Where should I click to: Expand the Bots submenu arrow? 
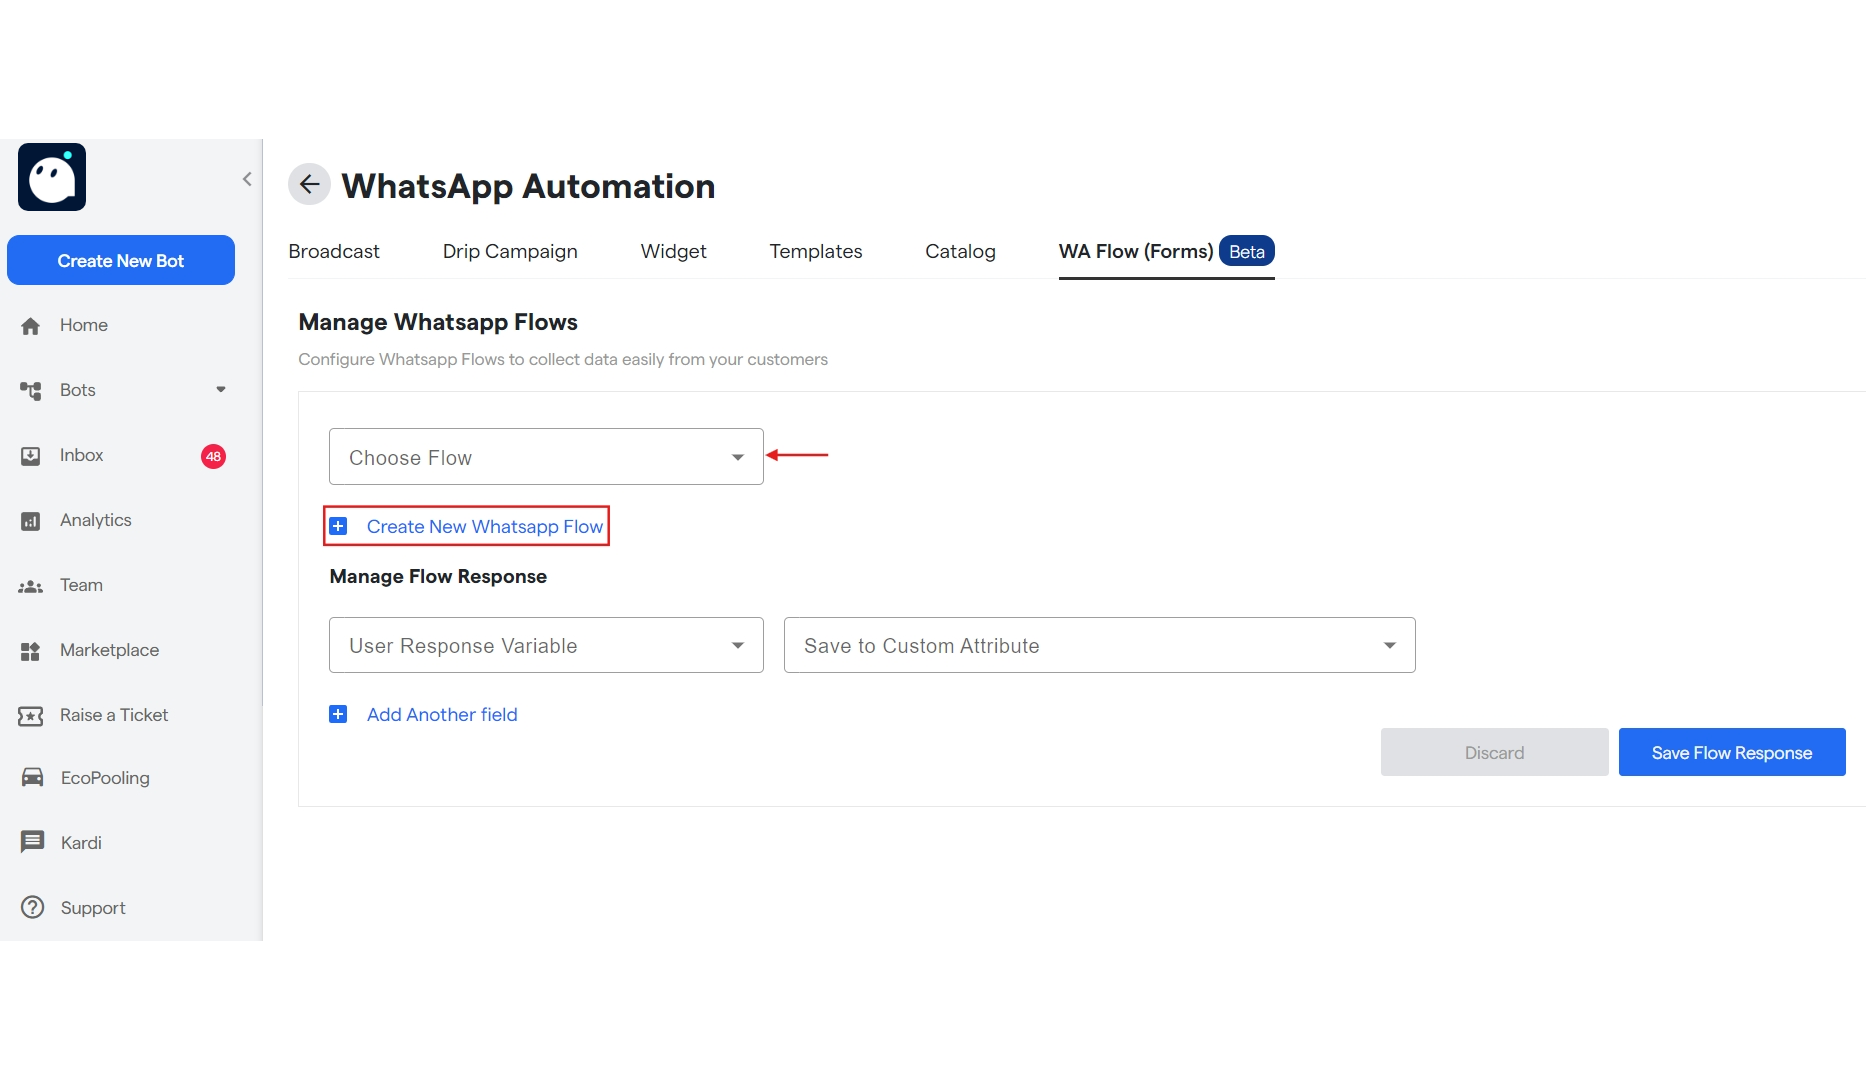click(x=221, y=390)
